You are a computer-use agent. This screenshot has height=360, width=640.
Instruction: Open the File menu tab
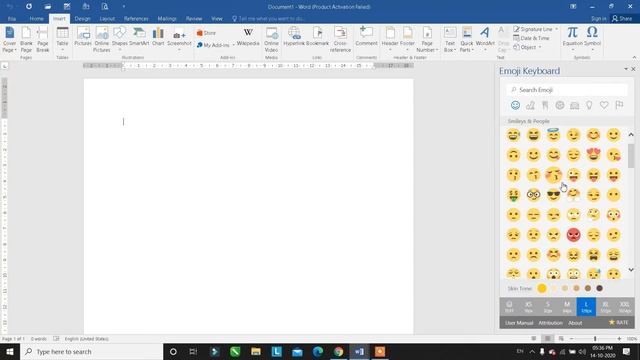11,19
